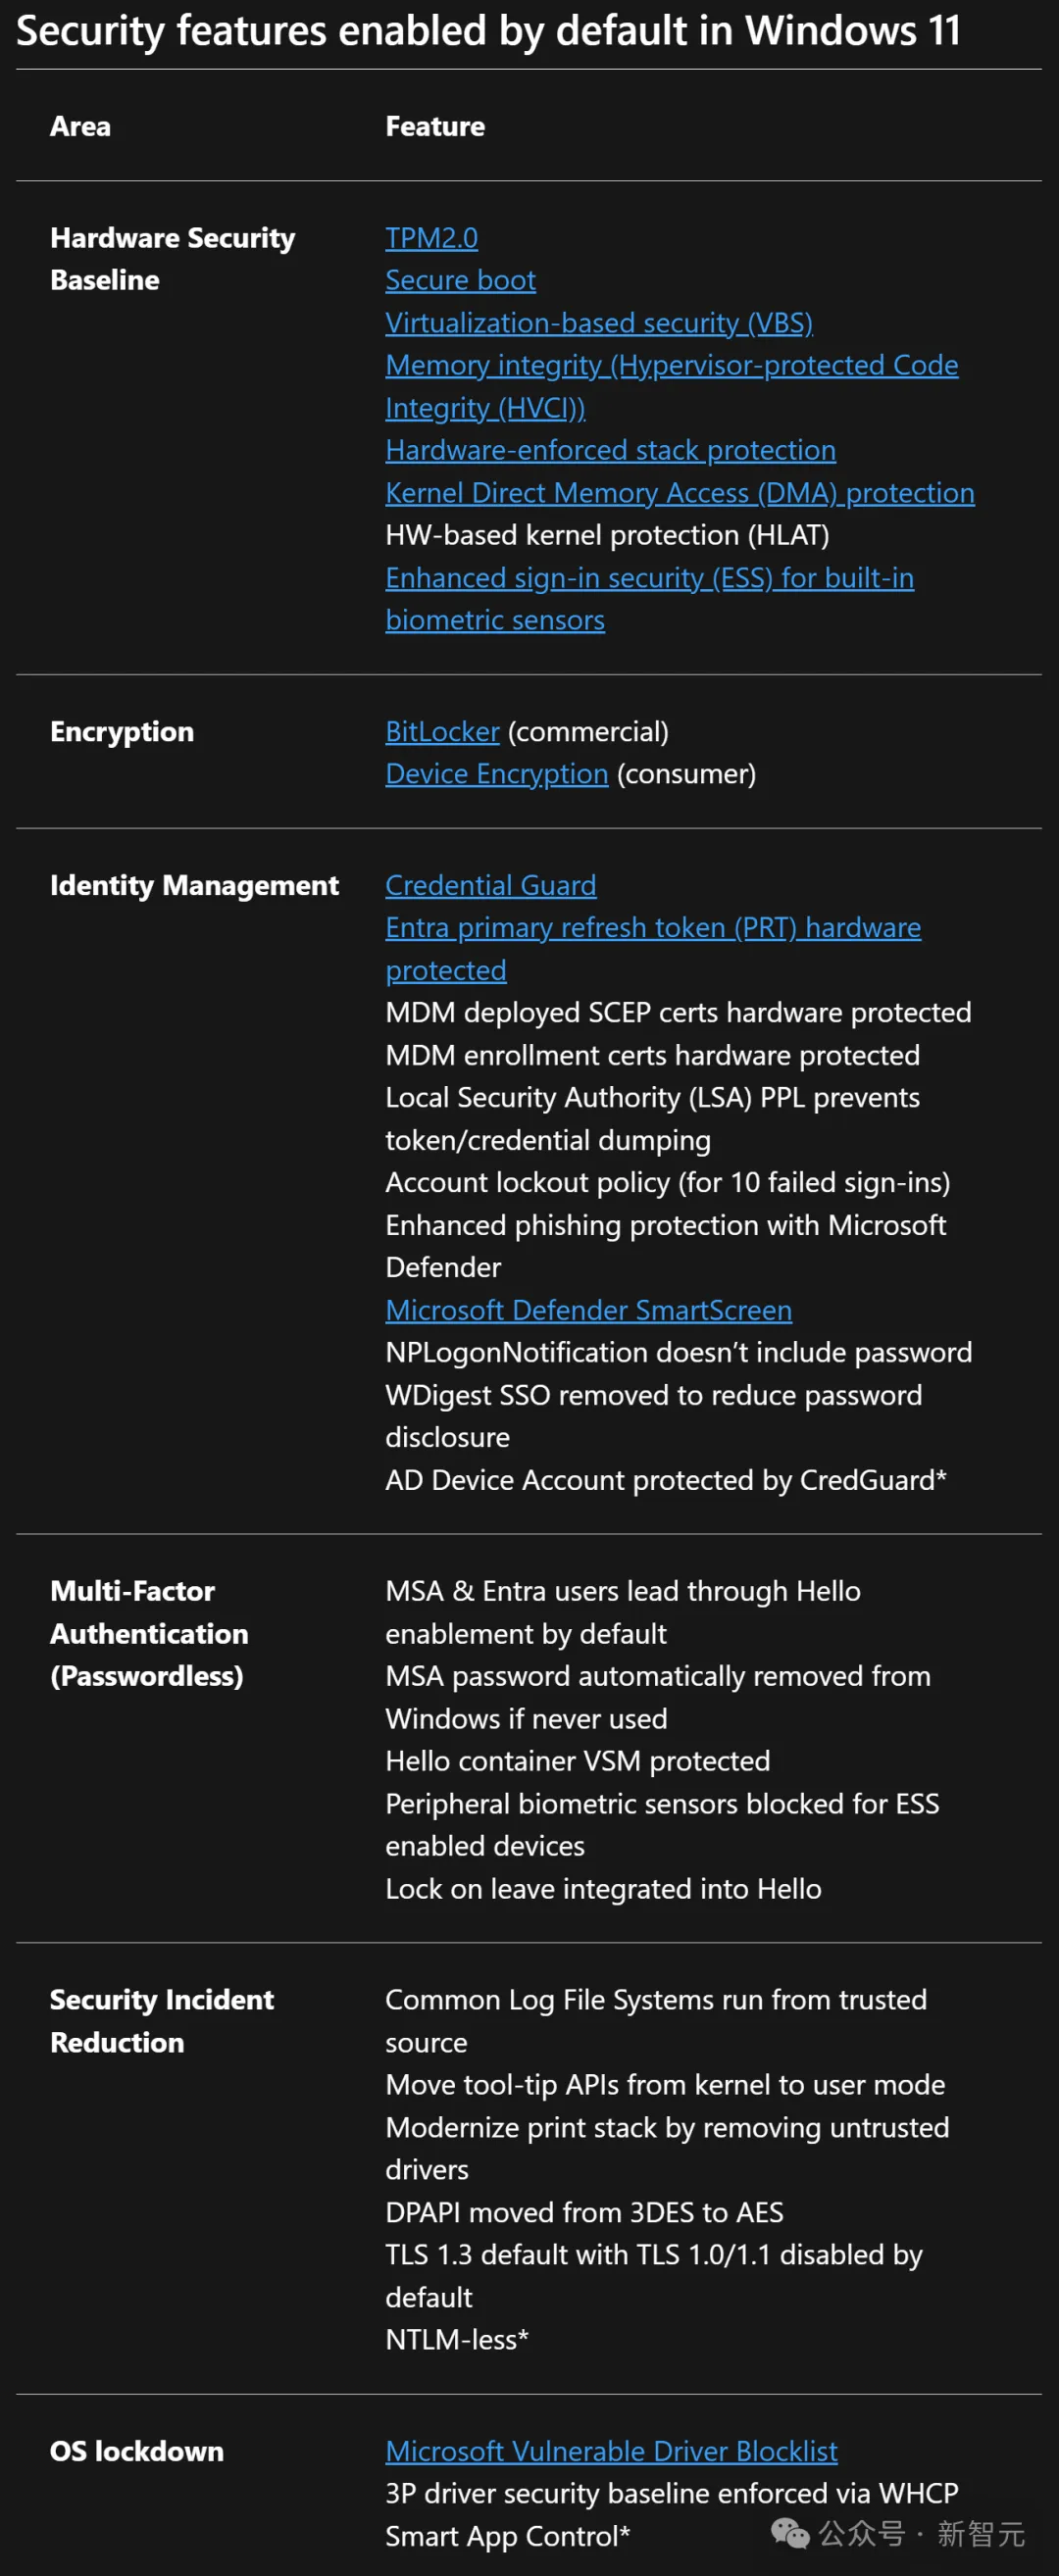Open Hardware-enforced stack protection link

(x=610, y=450)
